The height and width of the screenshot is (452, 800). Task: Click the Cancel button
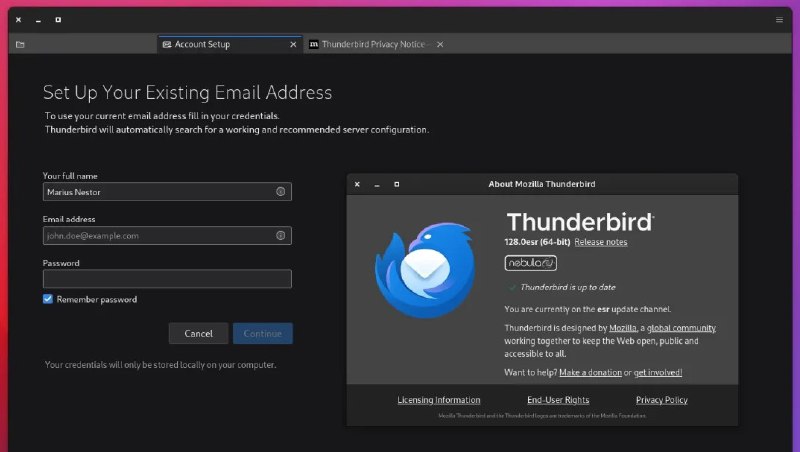198,333
